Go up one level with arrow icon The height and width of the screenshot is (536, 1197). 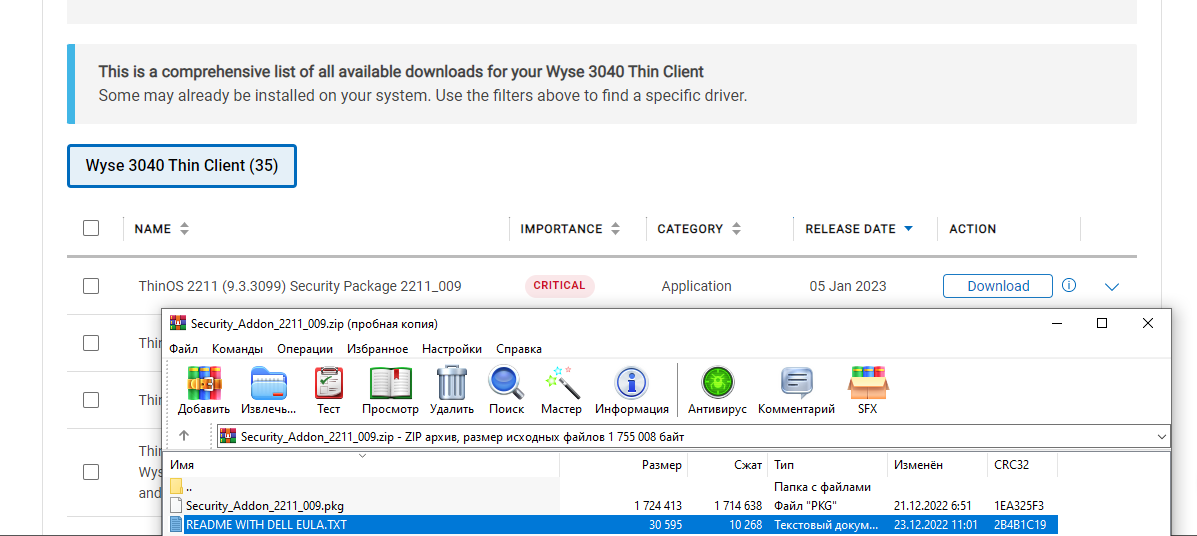[183, 436]
